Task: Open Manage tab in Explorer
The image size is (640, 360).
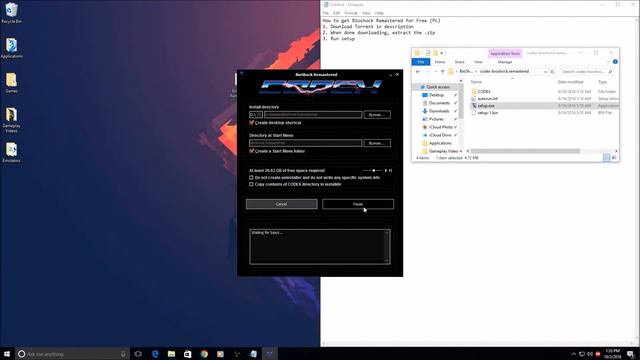Action: click(504, 62)
